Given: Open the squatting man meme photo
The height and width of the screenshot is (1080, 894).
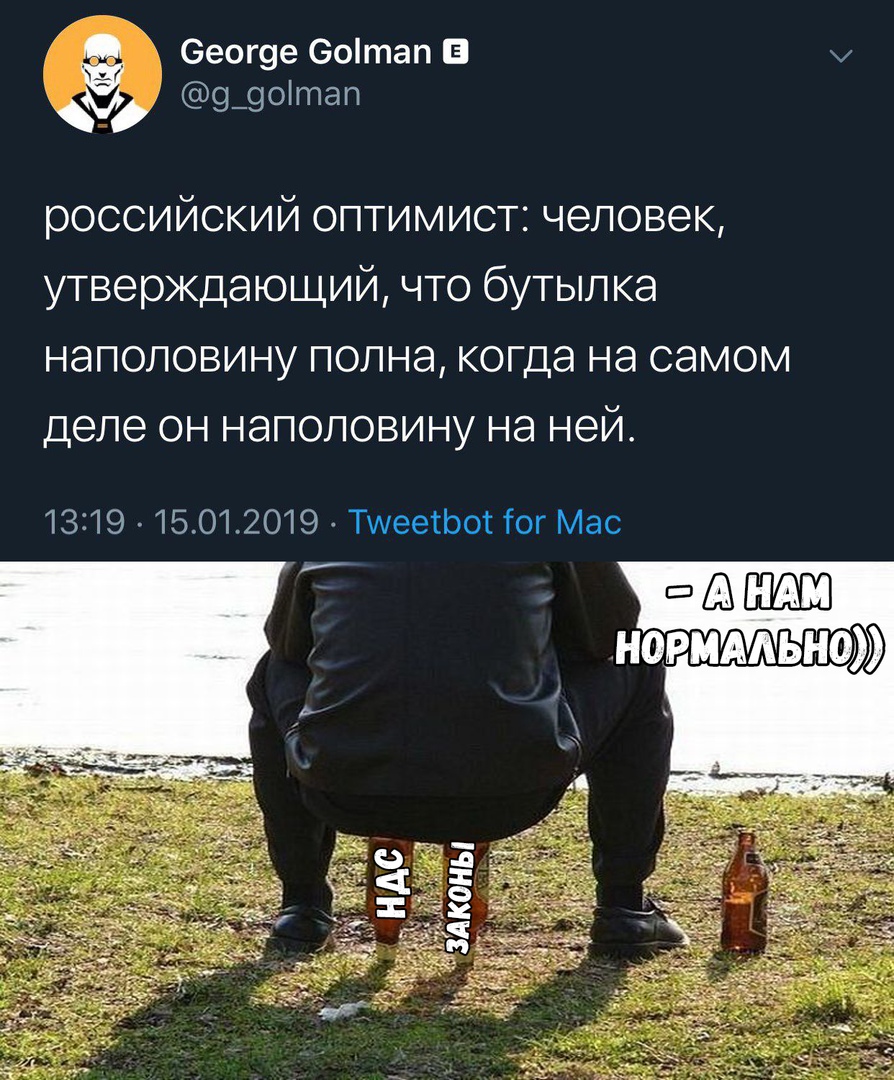Looking at the screenshot, I should (447, 820).
